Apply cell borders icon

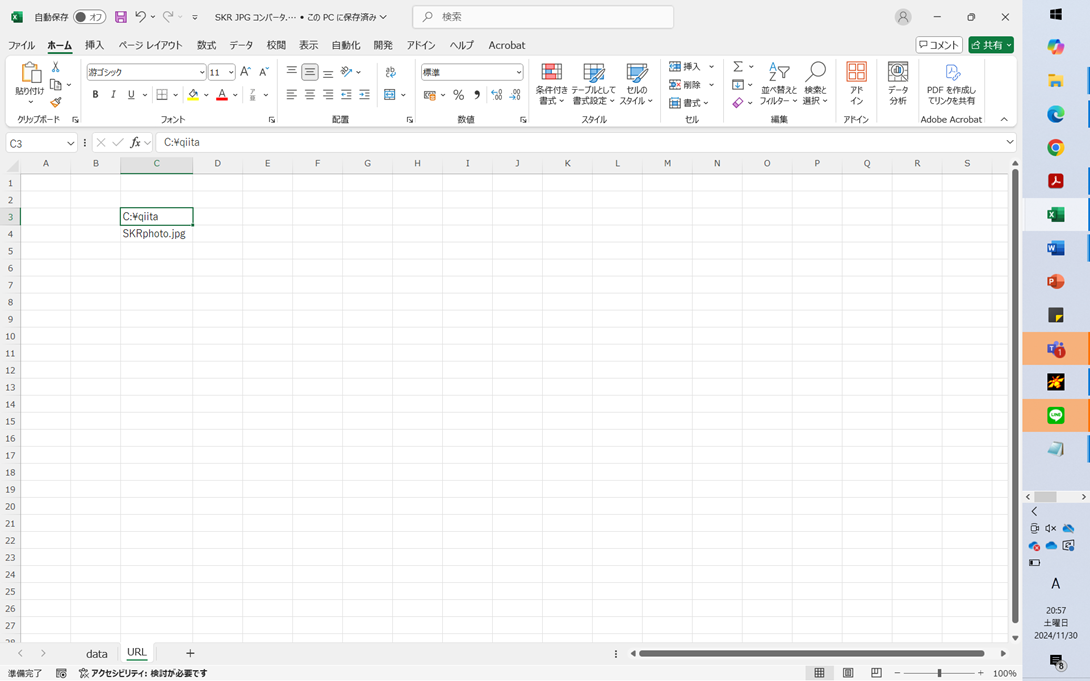click(162, 95)
